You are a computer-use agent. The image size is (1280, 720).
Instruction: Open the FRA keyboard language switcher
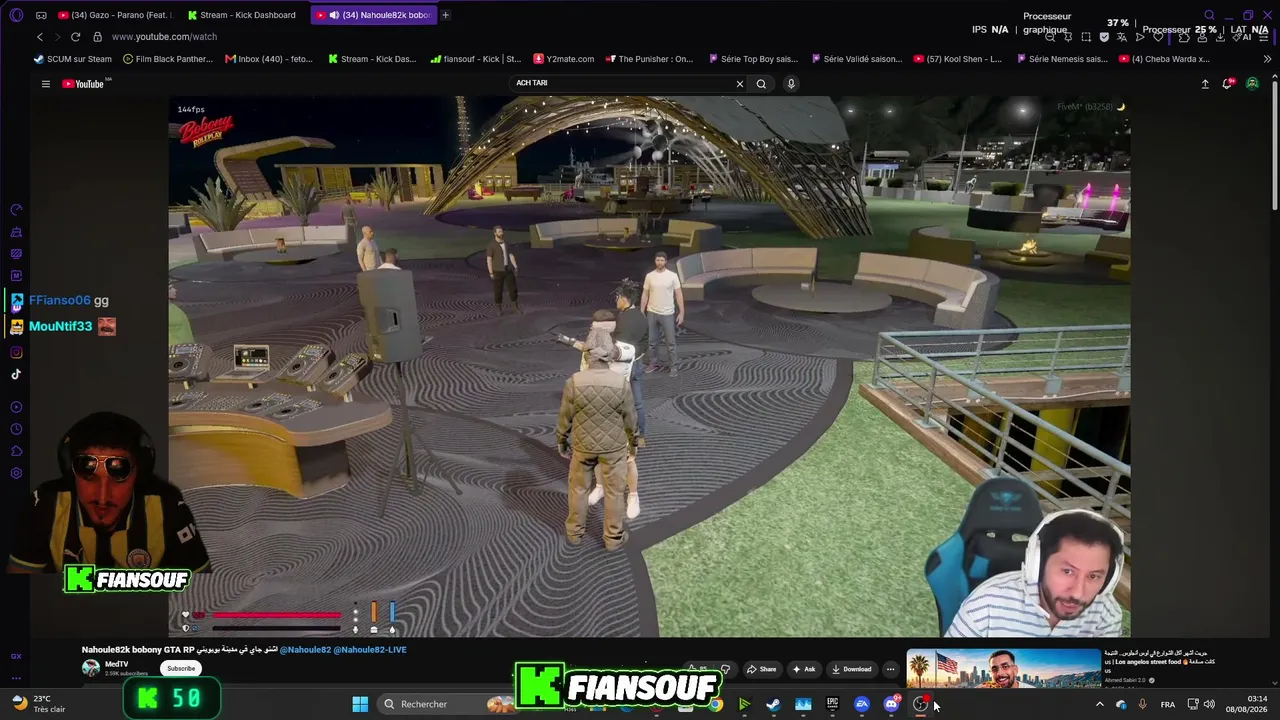pyautogui.click(x=1168, y=705)
